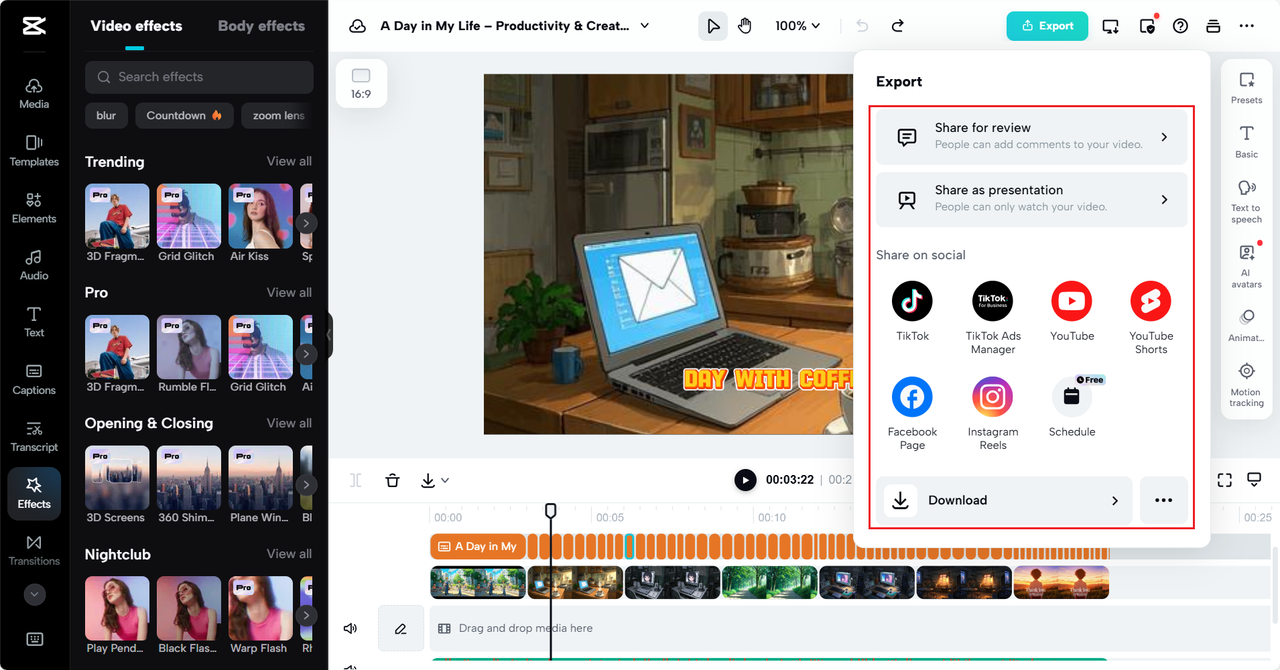Select the Countdown search tag
The height and width of the screenshot is (670, 1280).
(x=184, y=115)
